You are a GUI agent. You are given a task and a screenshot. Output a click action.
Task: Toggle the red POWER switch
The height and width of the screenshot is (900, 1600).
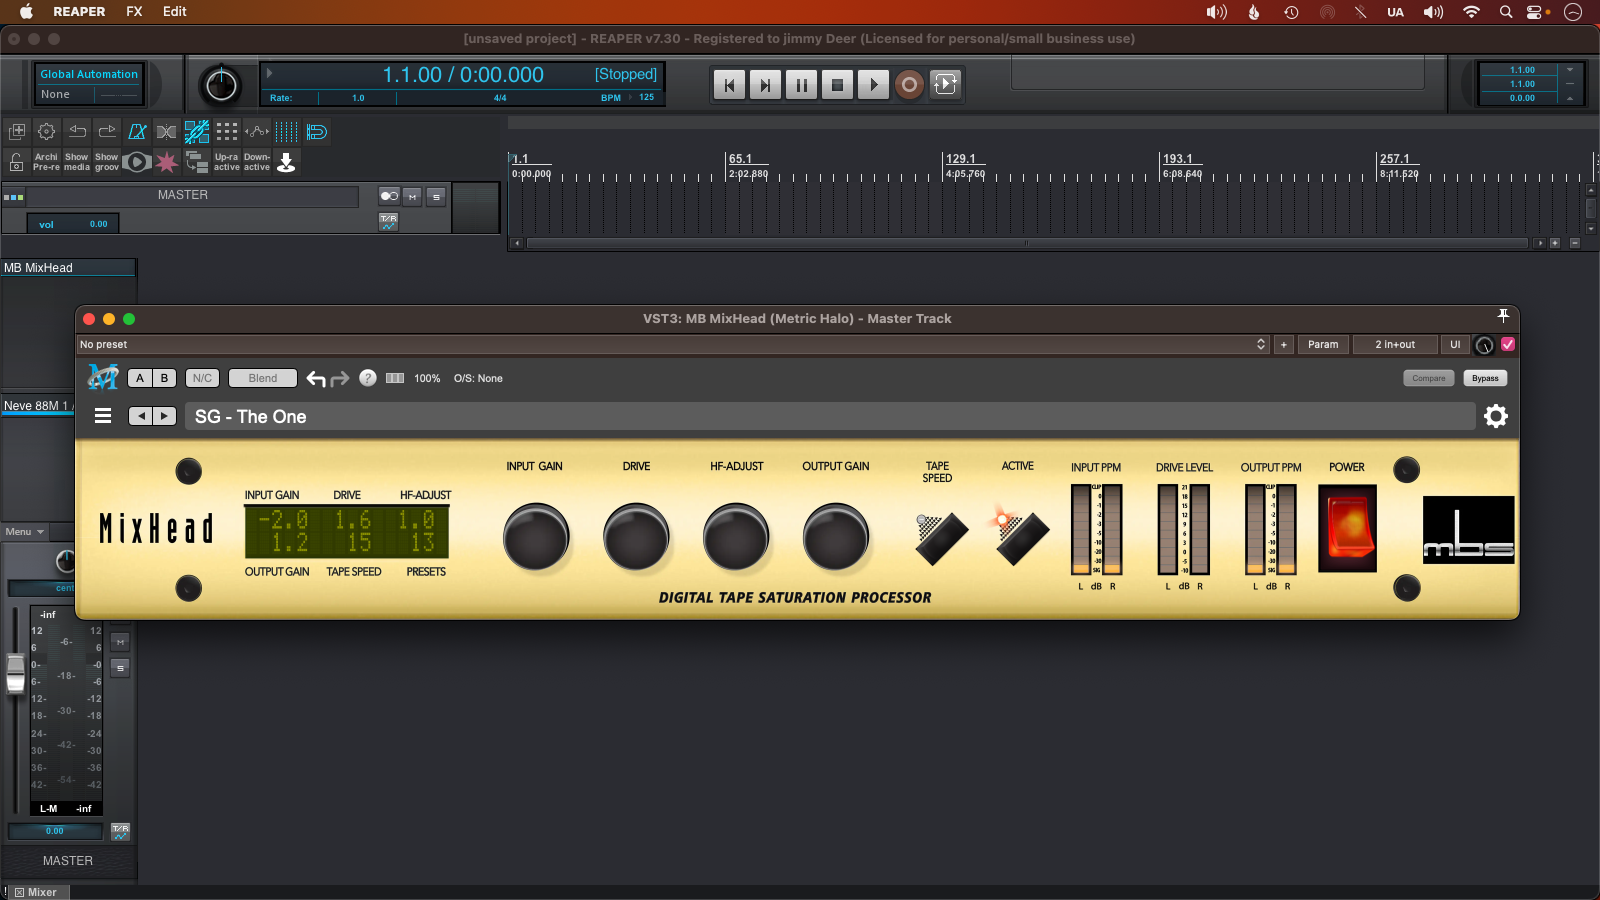[1347, 528]
